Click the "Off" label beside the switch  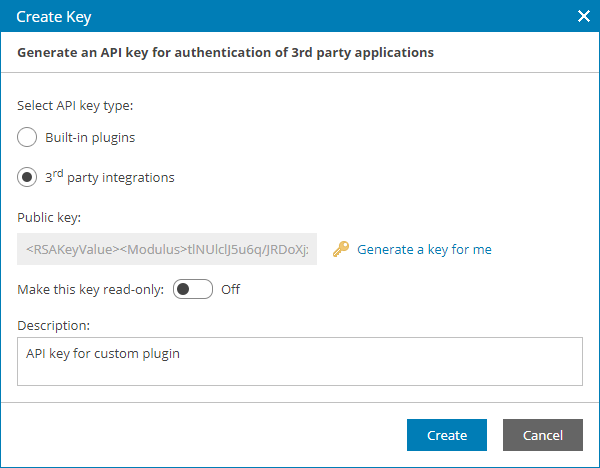point(231,290)
